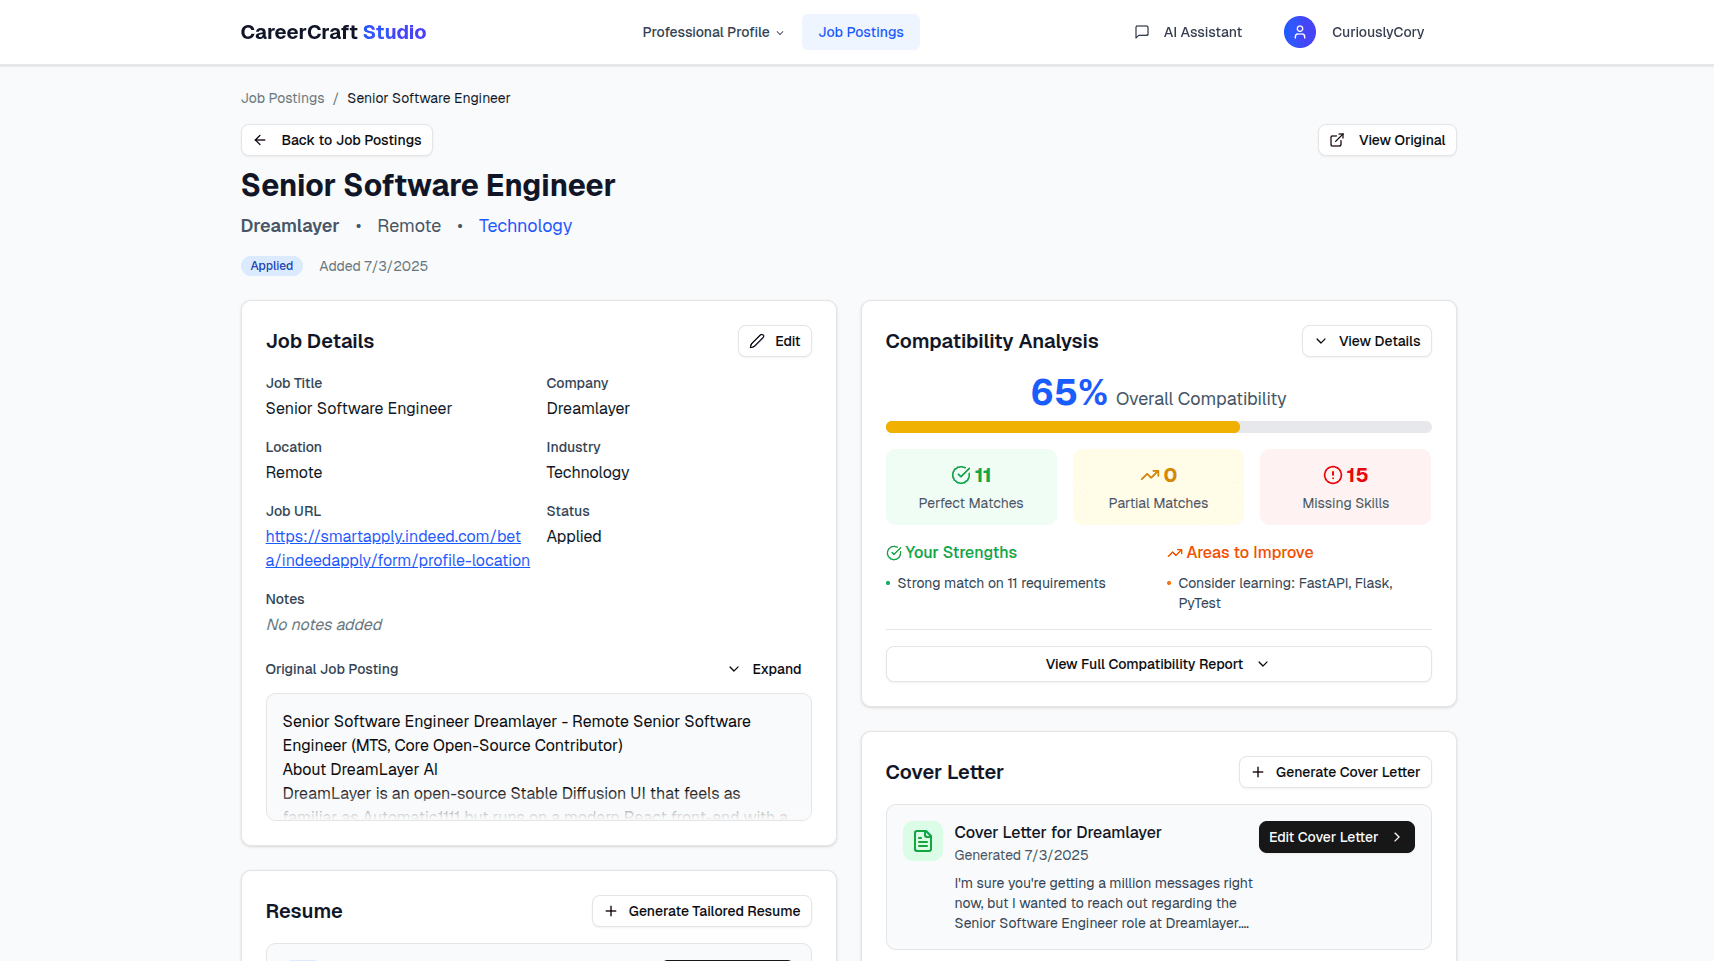Click the cover letter preview paragraph
Screen dimensions: 1714x961
point(1104,903)
